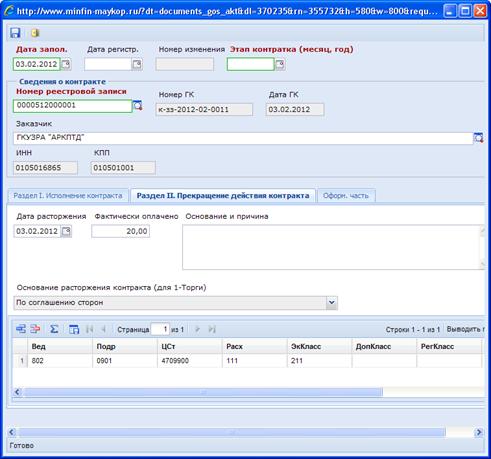Image resolution: width=491 pixels, height=459 pixels.
Task: Click the Sigma sum icon
Action: click(x=54, y=329)
